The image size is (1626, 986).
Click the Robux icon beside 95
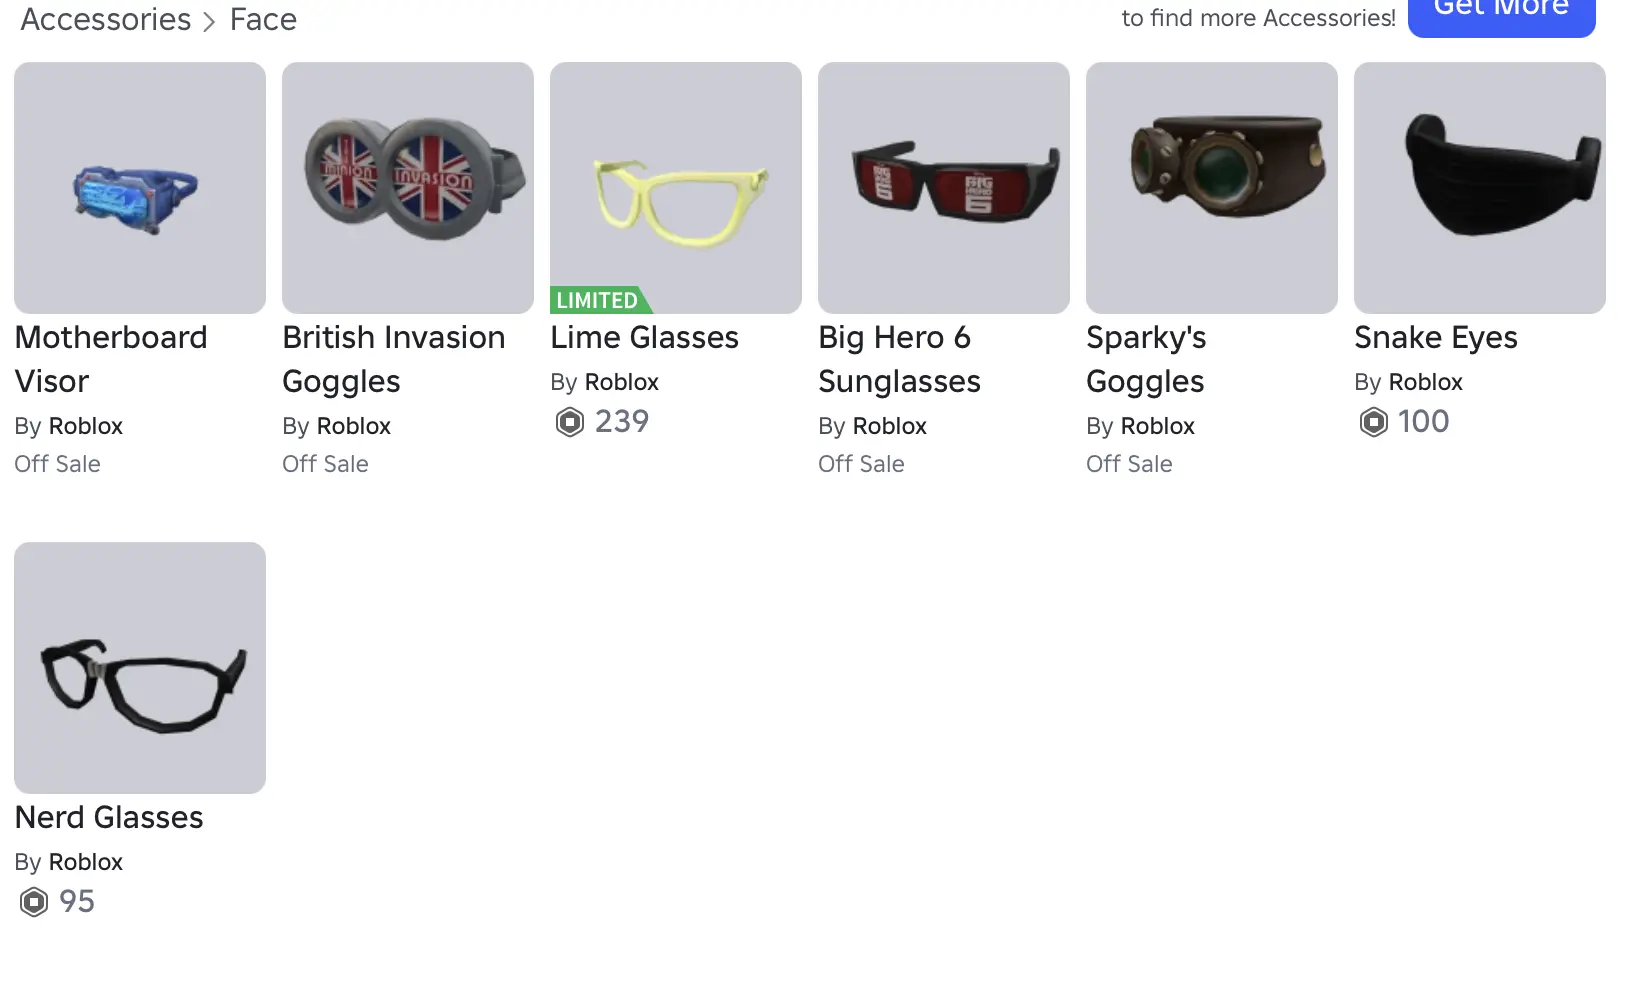tap(34, 902)
